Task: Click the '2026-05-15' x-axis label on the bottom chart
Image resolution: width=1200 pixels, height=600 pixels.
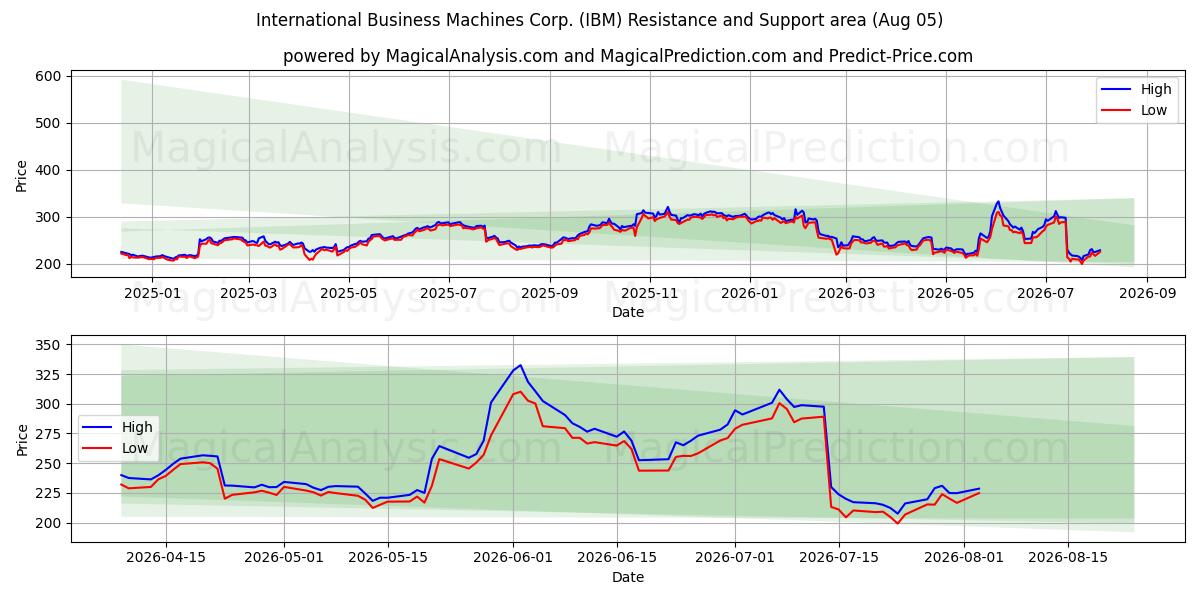Action: click(x=386, y=558)
